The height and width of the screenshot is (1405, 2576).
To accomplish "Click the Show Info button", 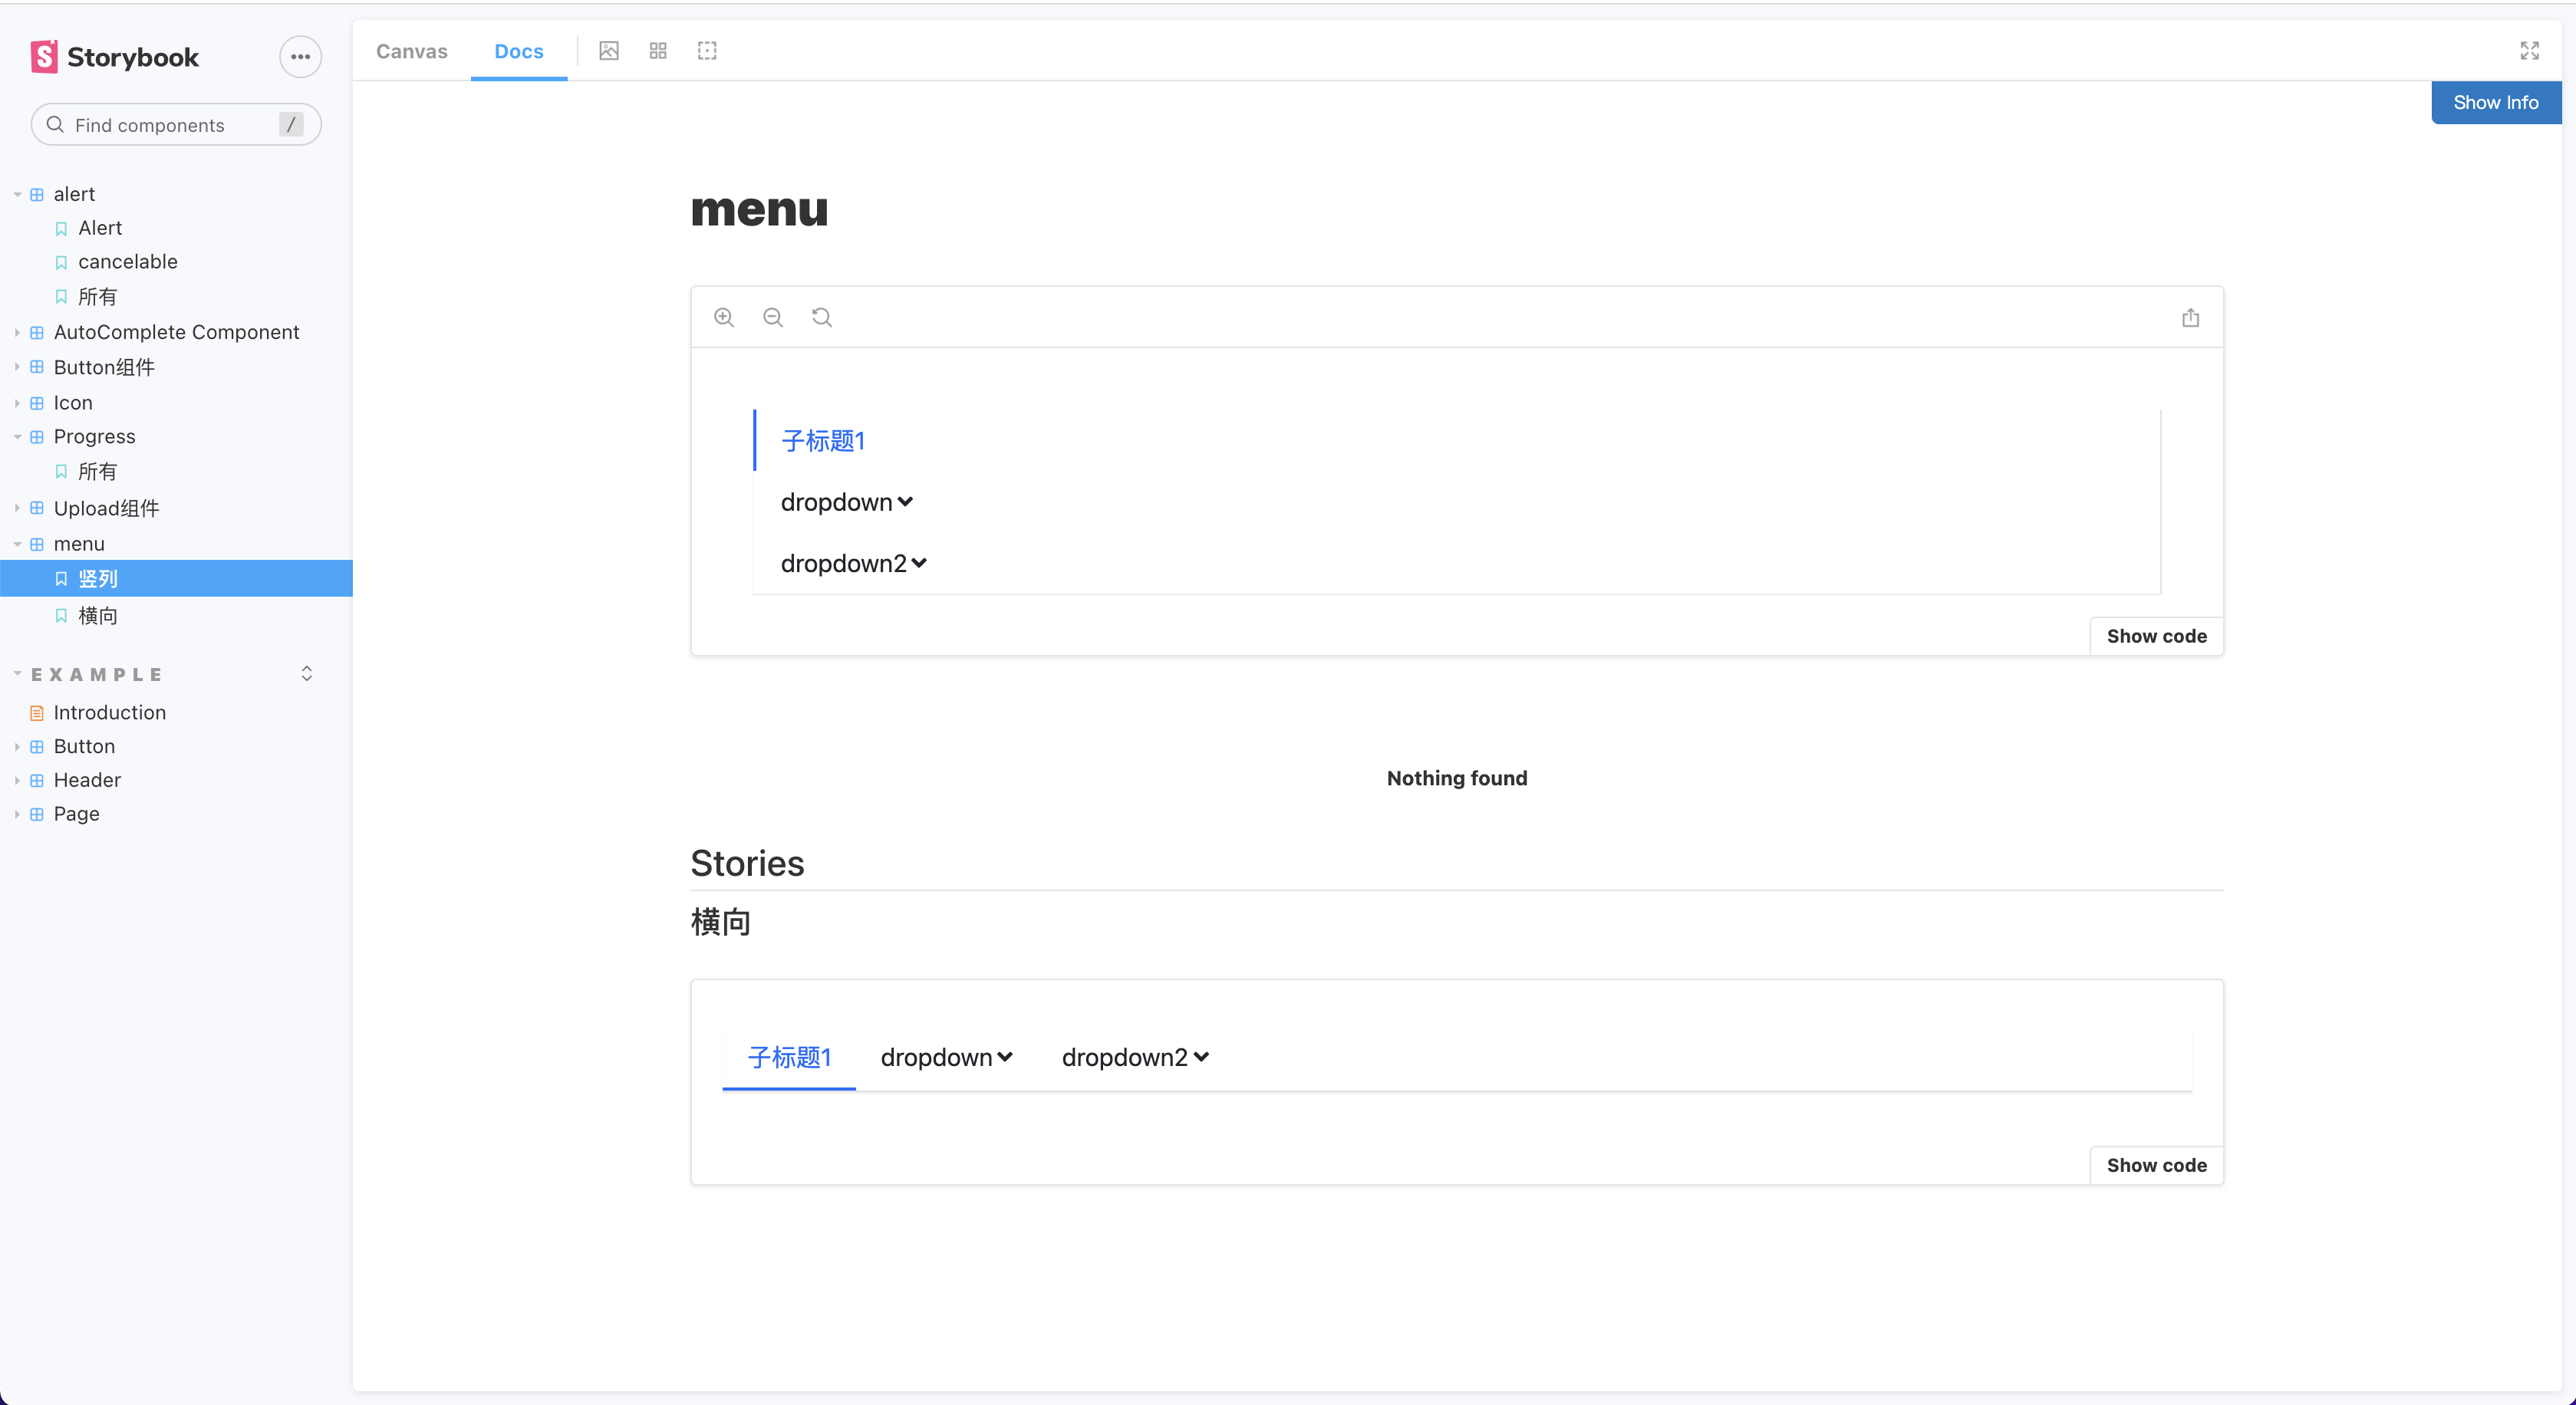I will 2495,102.
